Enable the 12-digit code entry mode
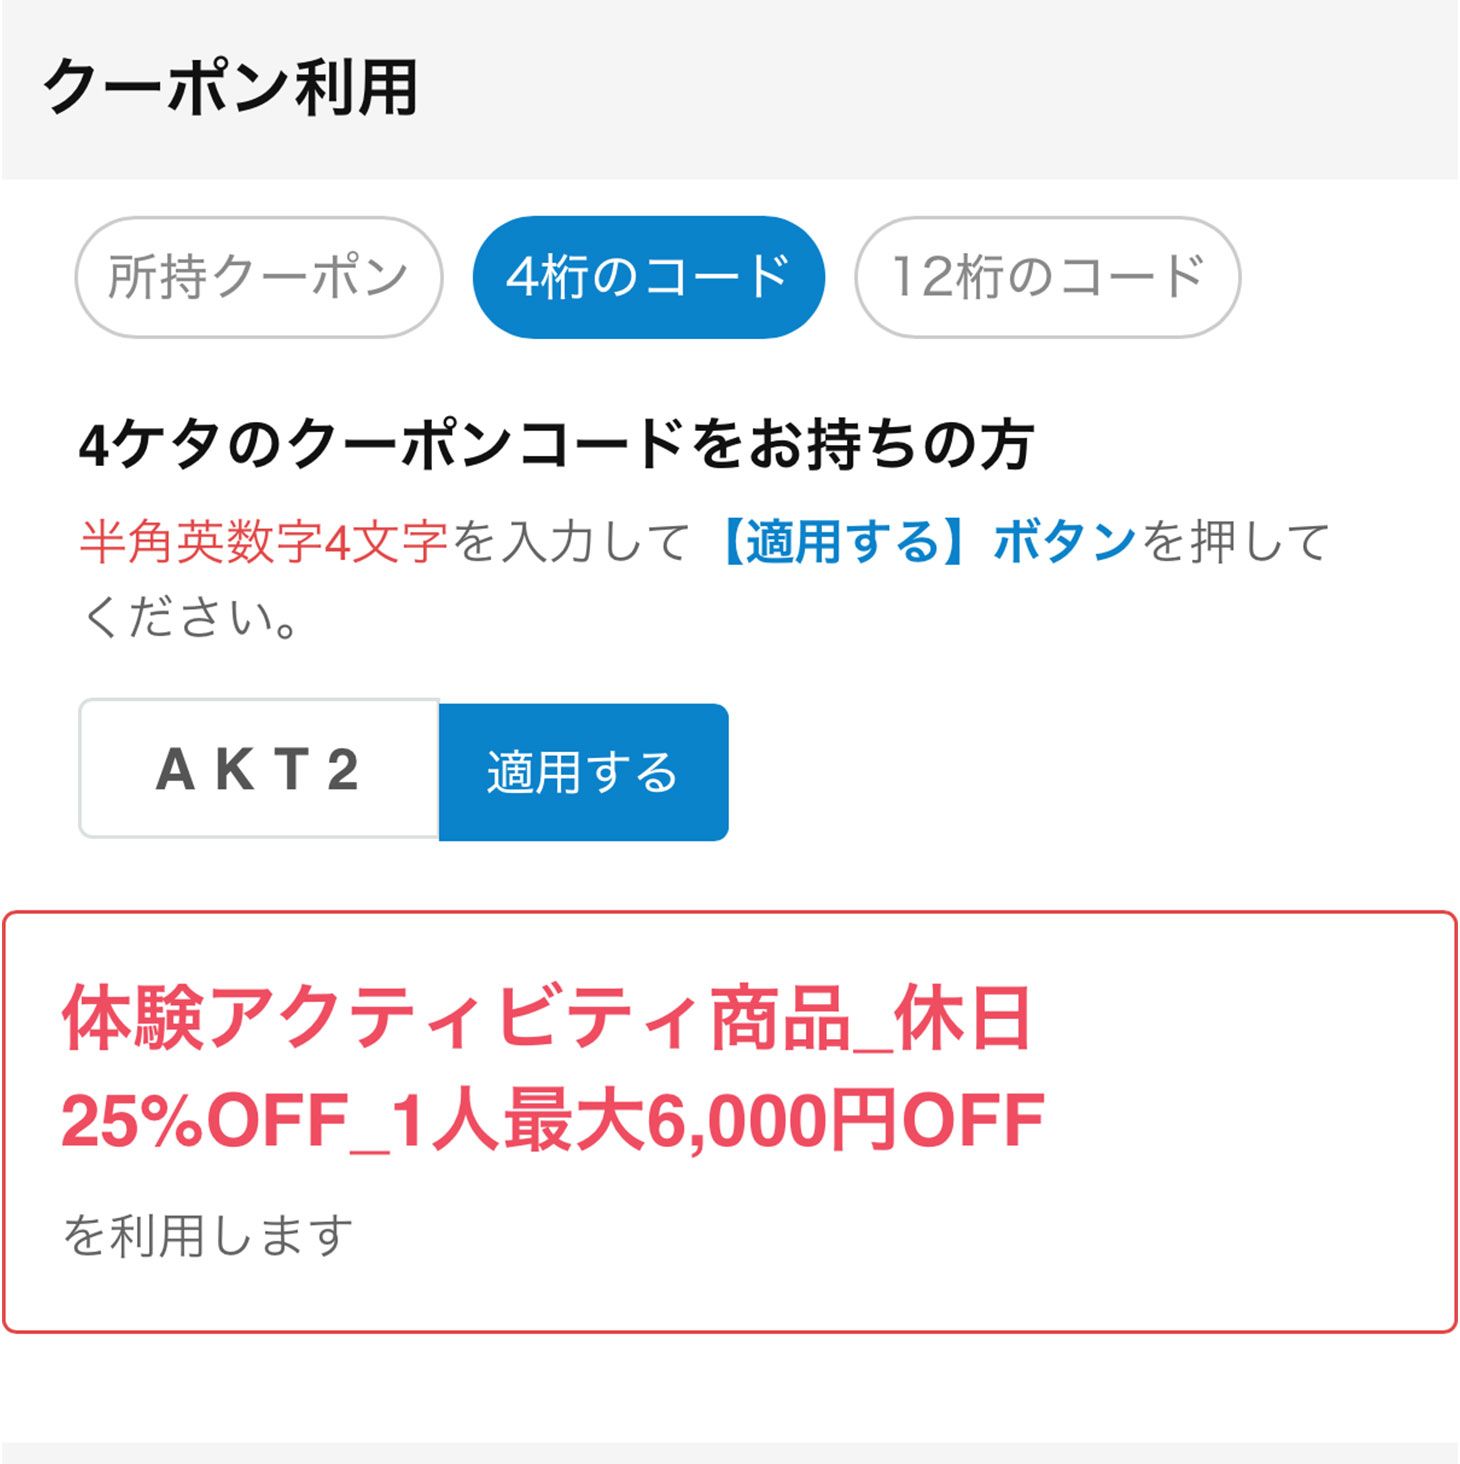This screenshot has height=1464, width=1460. [1048, 277]
